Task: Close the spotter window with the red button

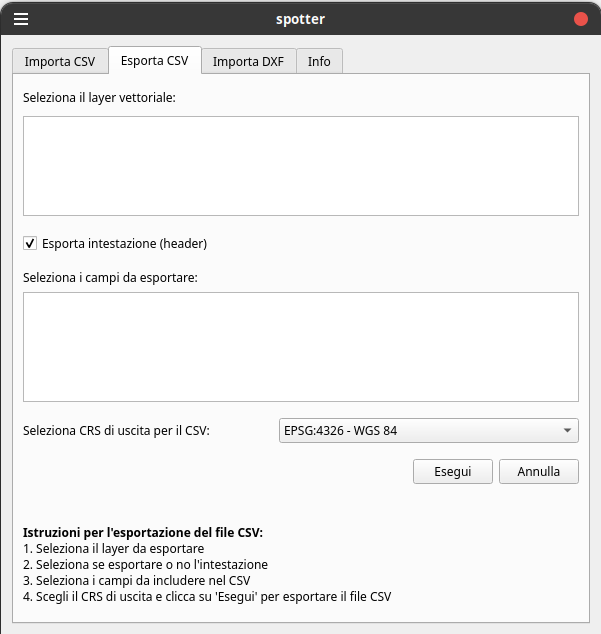Action: (580, 19)
